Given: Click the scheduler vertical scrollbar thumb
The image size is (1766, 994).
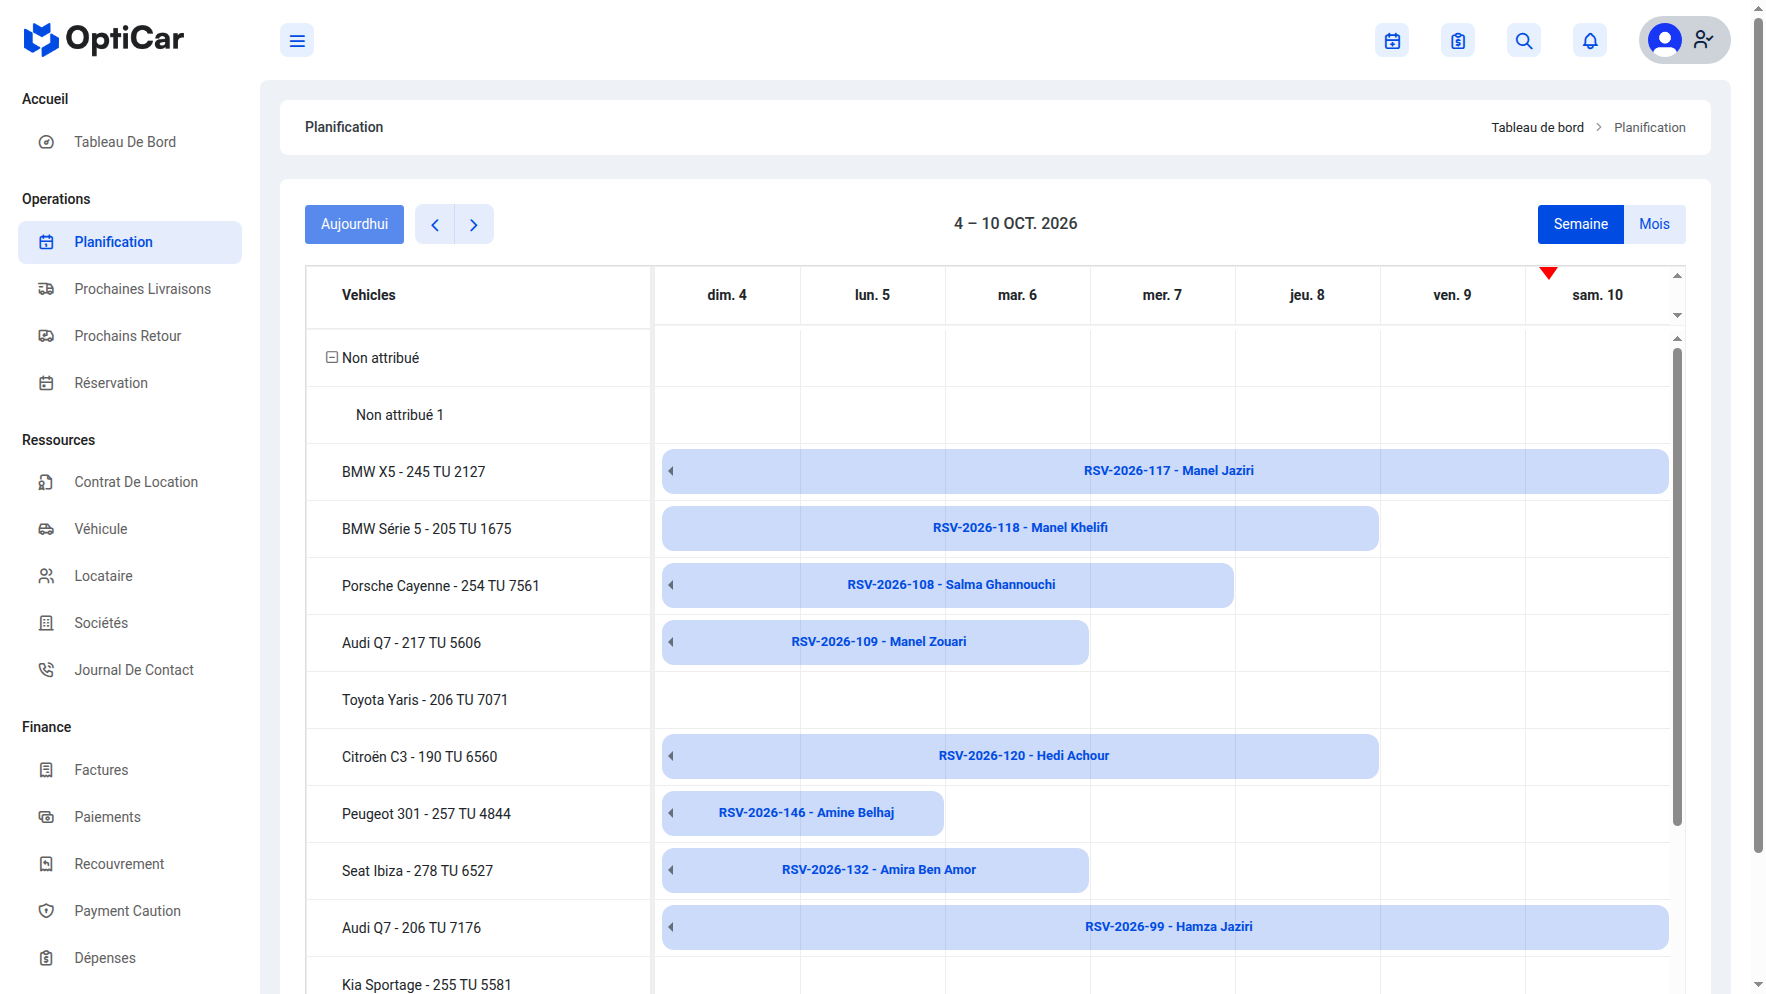Looking at the screenshot, I should [x=1677, y=586].
